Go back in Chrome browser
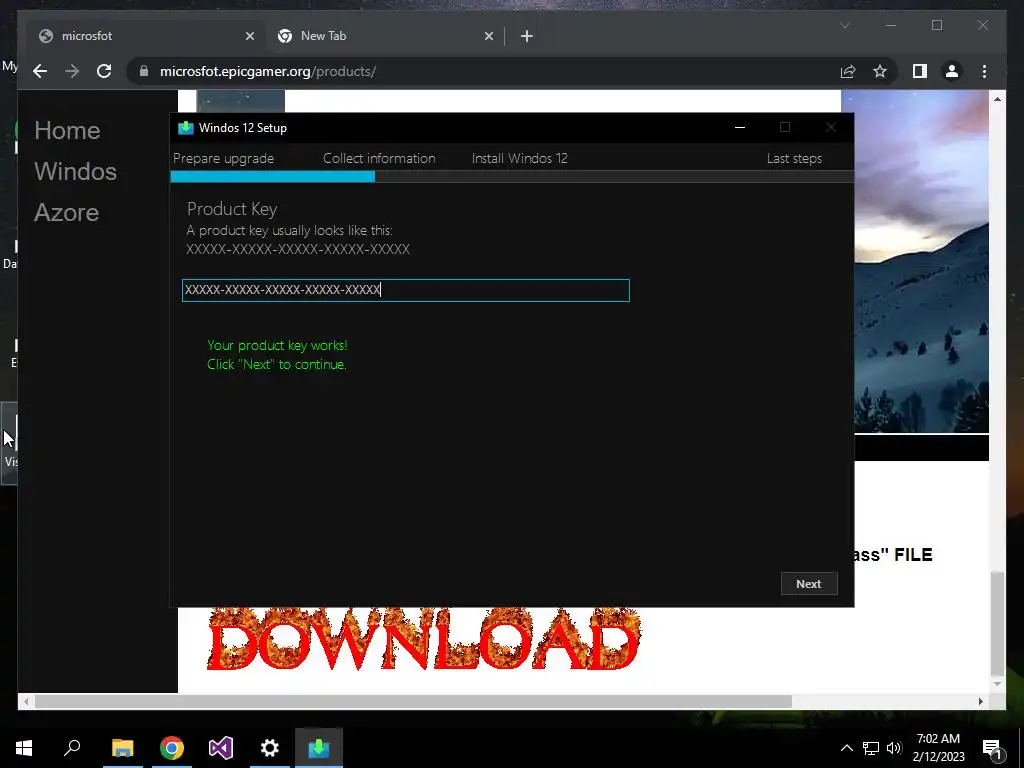Viewport: 1024px width, 768px height. coord(40,71)
